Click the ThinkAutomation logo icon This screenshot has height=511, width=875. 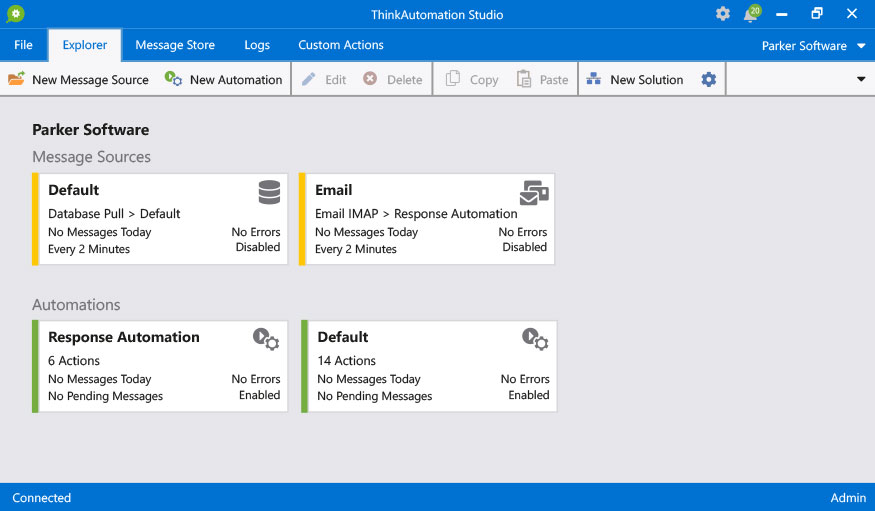coord(16,14)
